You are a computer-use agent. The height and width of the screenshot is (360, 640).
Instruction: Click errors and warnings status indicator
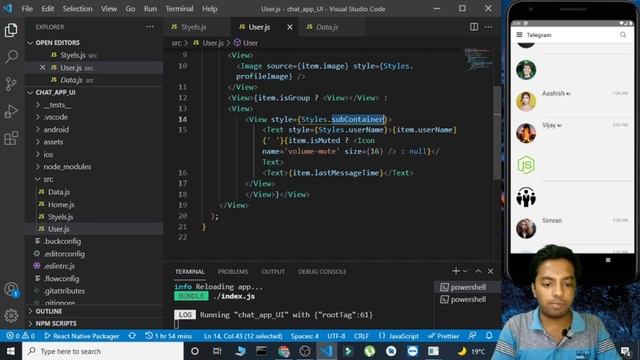pos(21,336)
